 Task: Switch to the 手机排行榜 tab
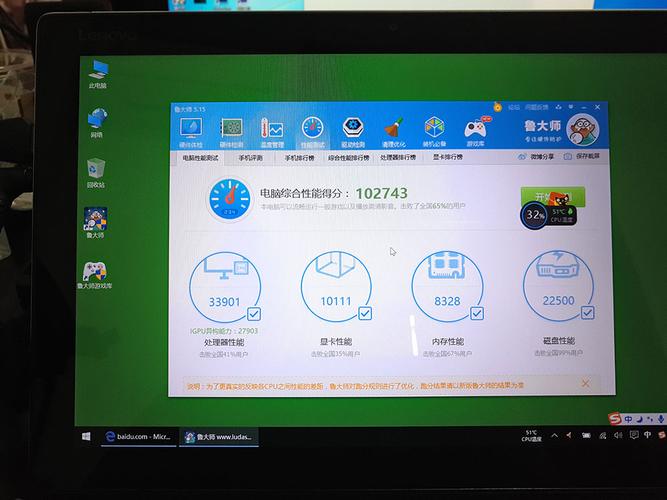click(299, 158)
